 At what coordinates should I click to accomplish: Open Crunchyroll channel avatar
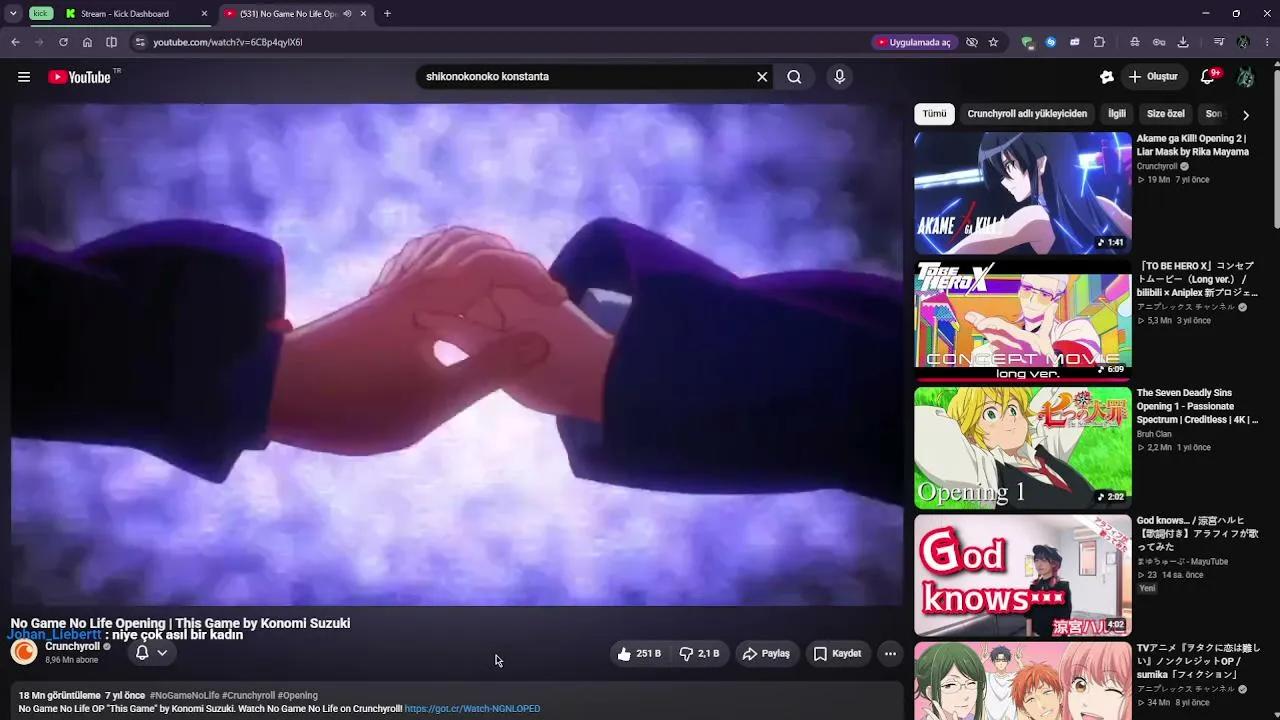24,653
